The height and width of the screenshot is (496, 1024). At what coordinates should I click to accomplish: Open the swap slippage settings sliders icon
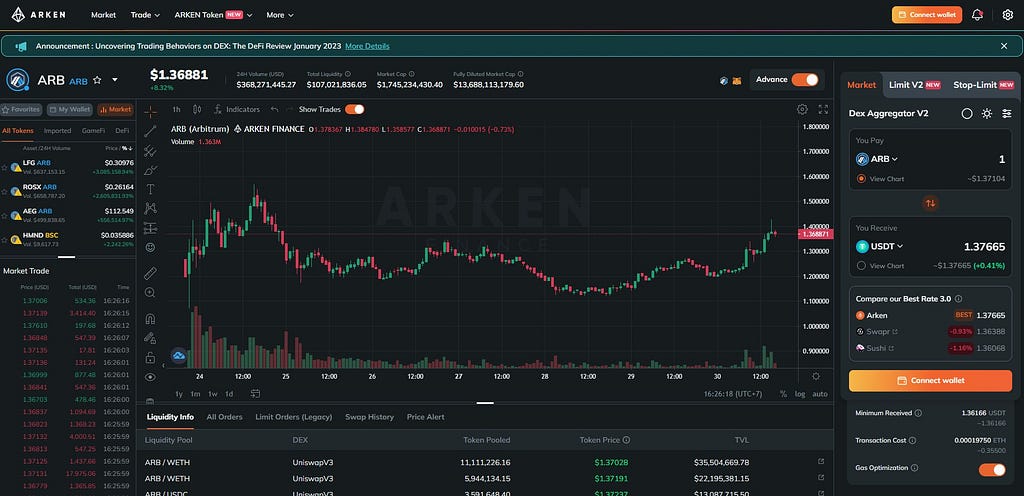point(1006,114)
